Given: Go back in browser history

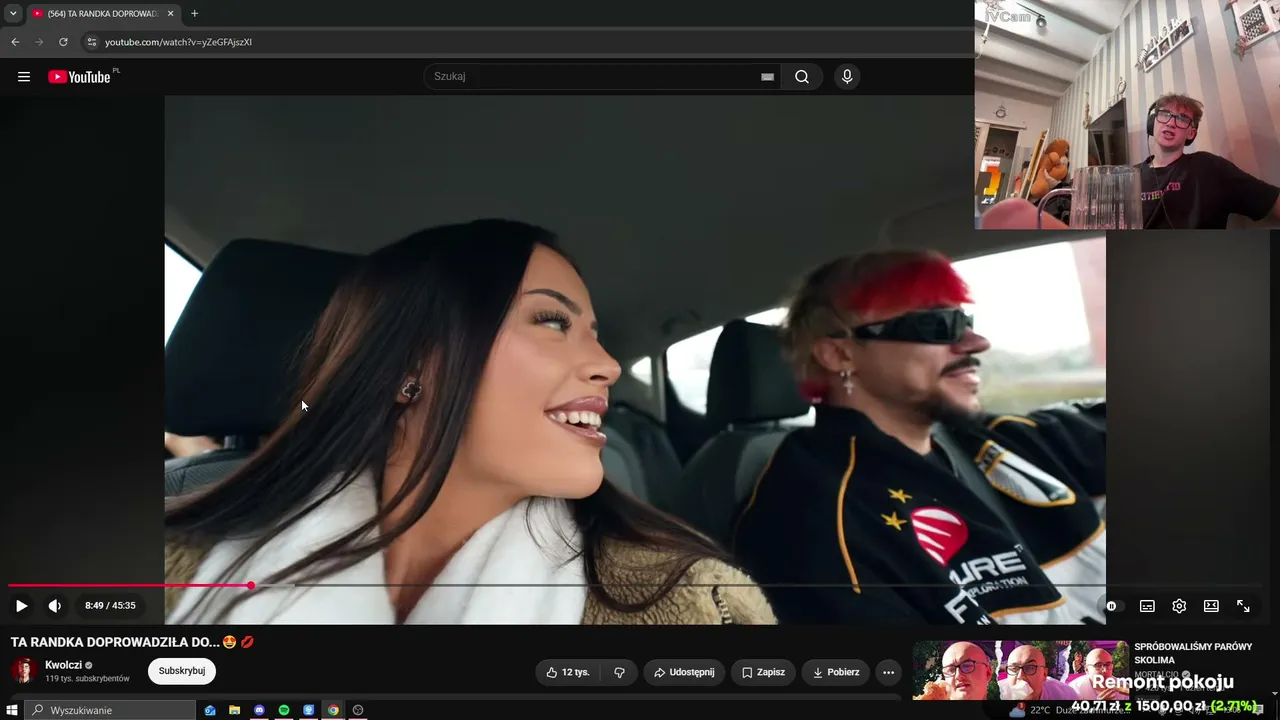Looking at the screenshot, I should coord(15,42).
